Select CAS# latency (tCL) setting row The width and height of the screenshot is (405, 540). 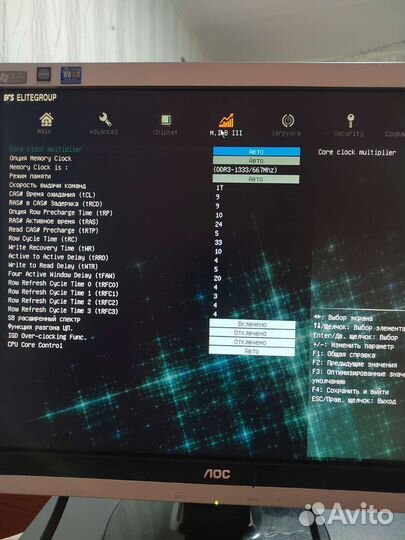[52, 195]
